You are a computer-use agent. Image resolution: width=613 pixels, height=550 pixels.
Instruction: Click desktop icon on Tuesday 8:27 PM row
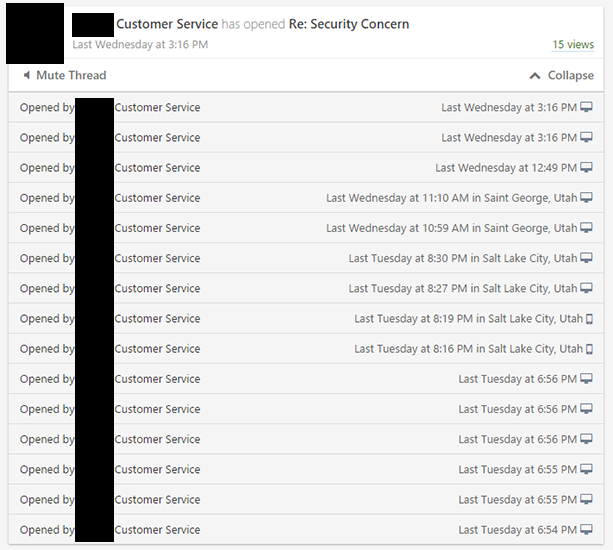coord(586,288)
